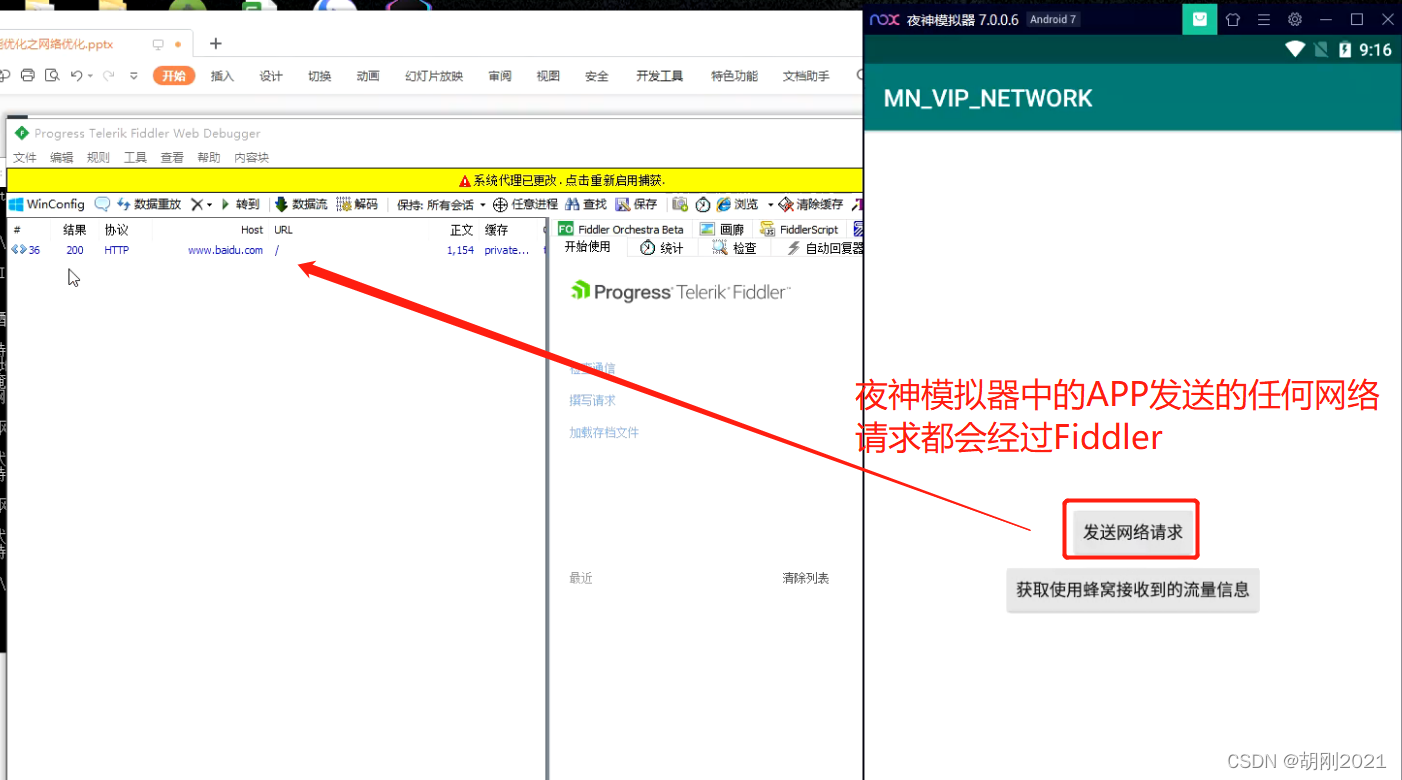1402x780 pixels.
Task: Click 撰写请求 link in Fiddler start page
Action: [x=592, y=400]
